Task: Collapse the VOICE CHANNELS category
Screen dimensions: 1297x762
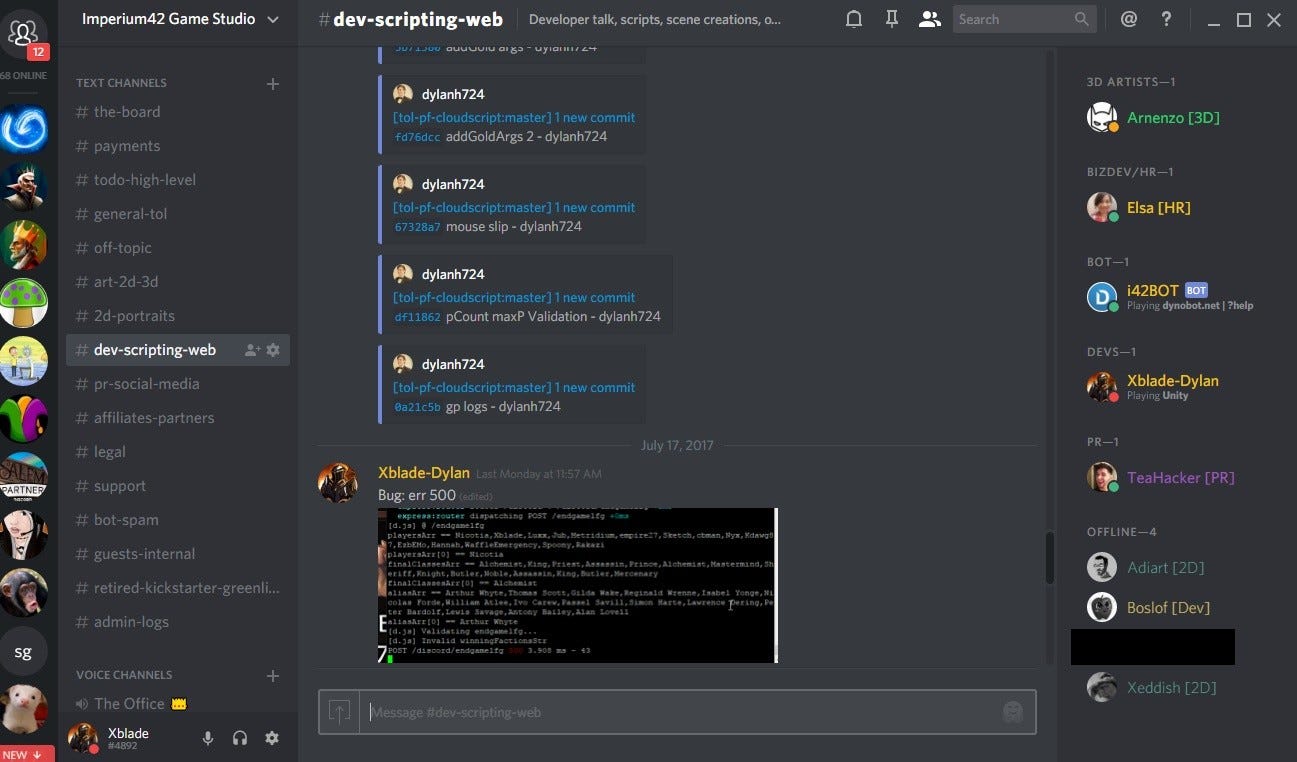Action: coord(124,675)
